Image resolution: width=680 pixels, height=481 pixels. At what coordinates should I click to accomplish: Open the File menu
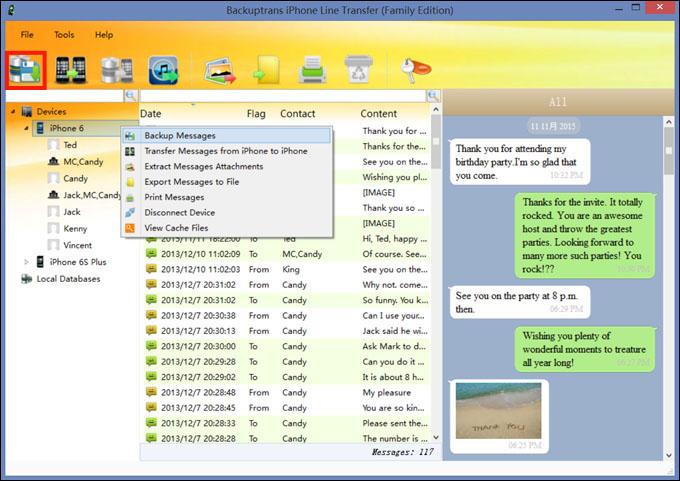tap(27, 35)
